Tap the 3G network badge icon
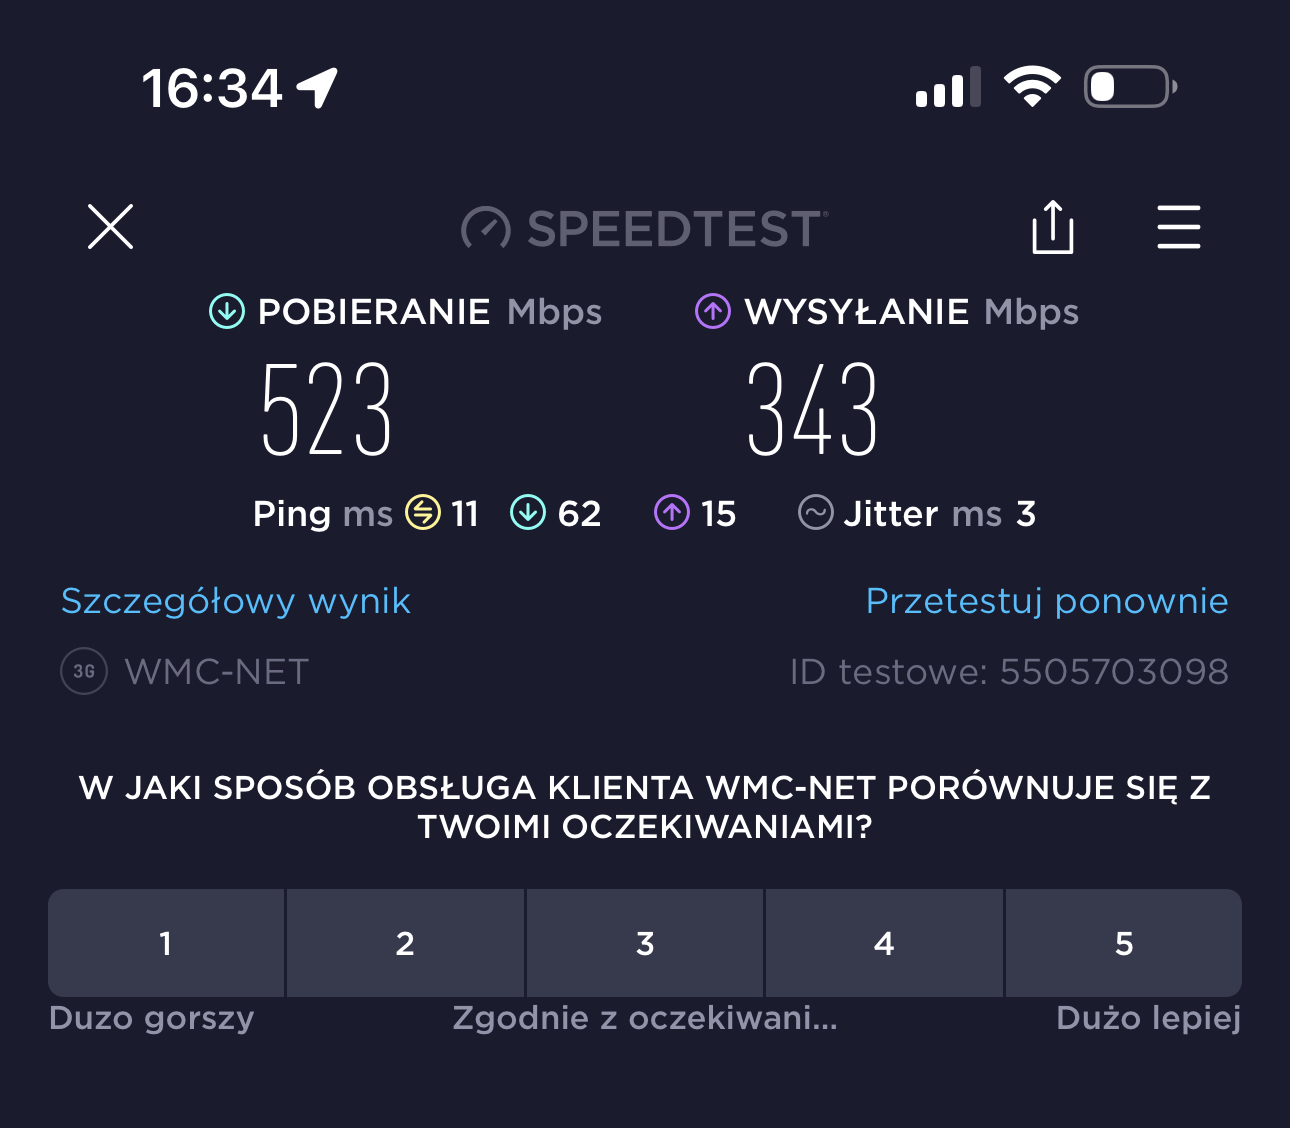Viewport: 1290px width, 1128px height. [84, 672]
